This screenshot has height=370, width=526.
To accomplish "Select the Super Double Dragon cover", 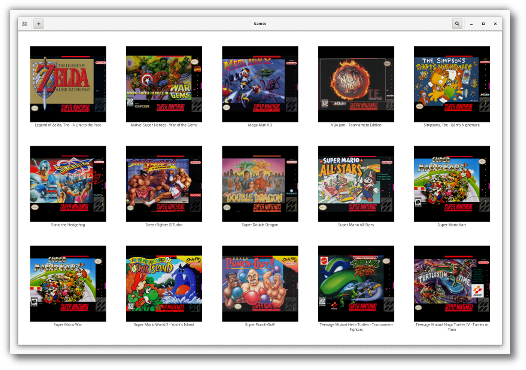I will click(x=260, y=184).
